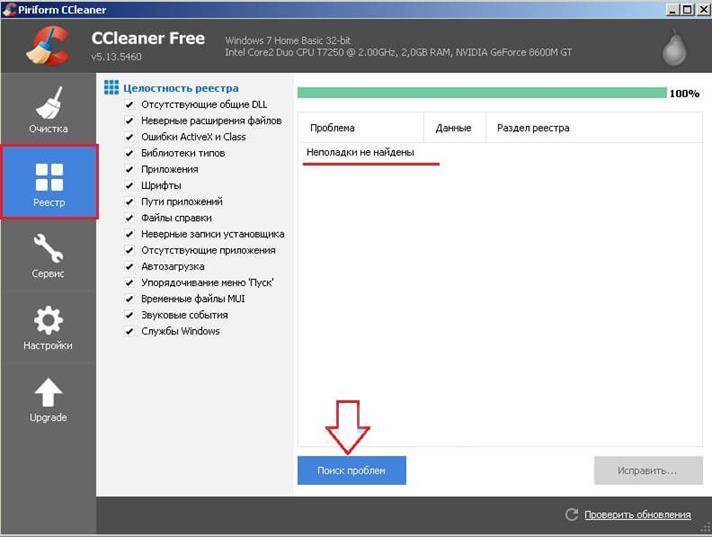Toggle Звуковые события checkbox
This screenshot has width=712, height=537.
coord(129,315)
